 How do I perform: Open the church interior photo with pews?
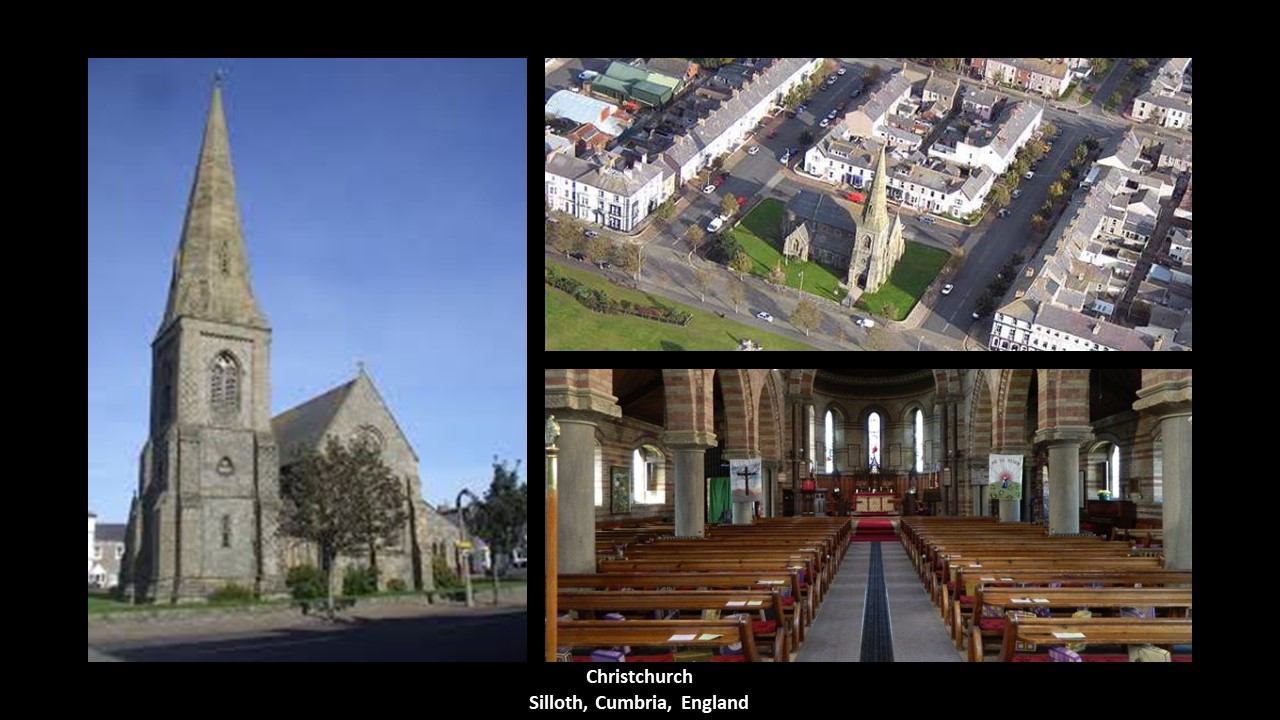(x=868, y=515)
